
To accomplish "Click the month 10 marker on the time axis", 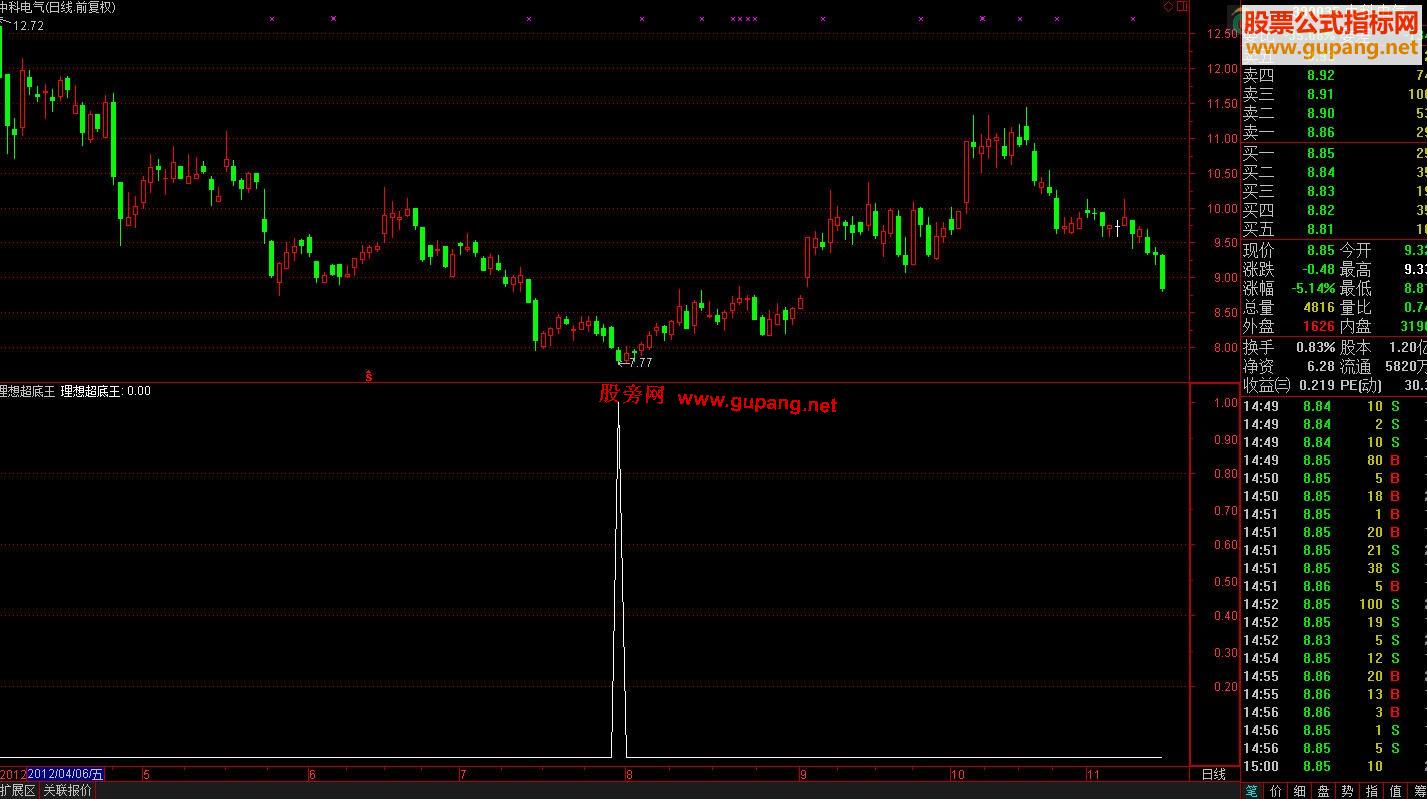I will [958, 774].
